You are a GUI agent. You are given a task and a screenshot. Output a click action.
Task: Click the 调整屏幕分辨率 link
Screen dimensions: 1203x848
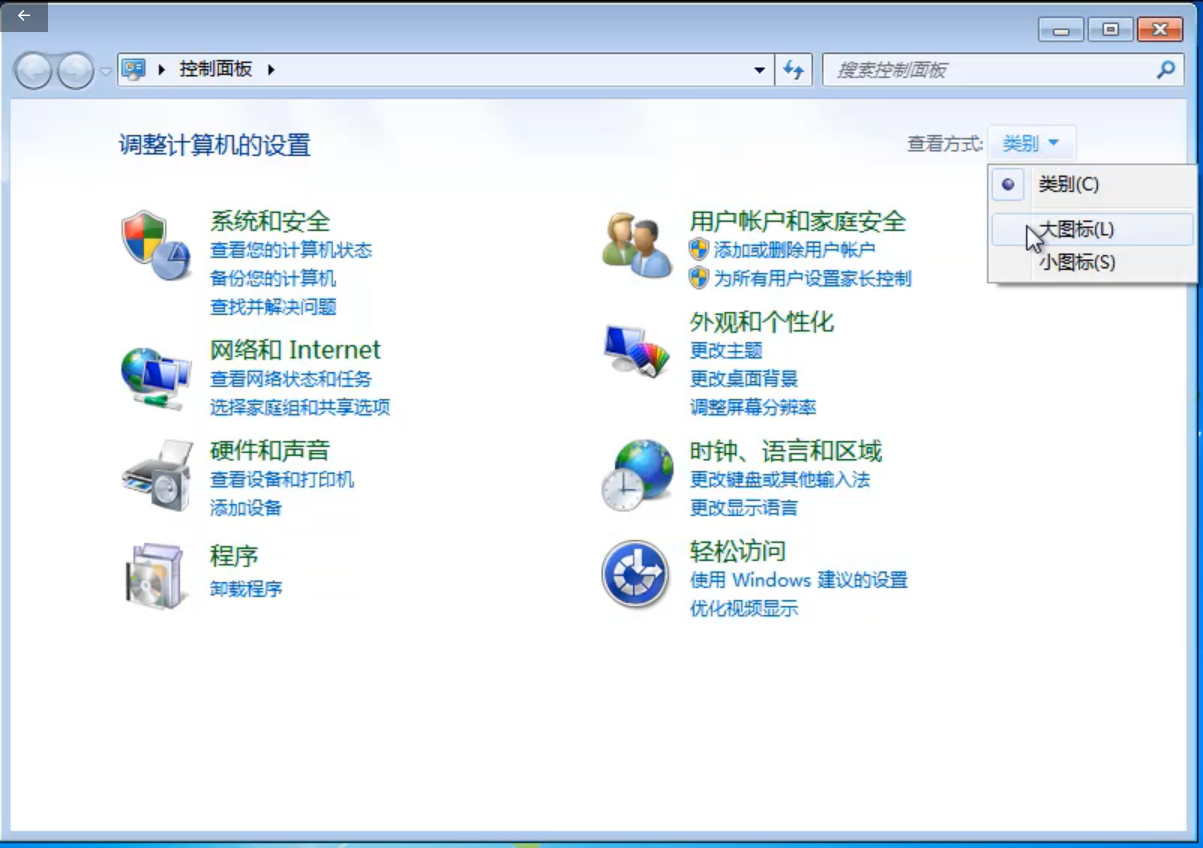point(752,407)
